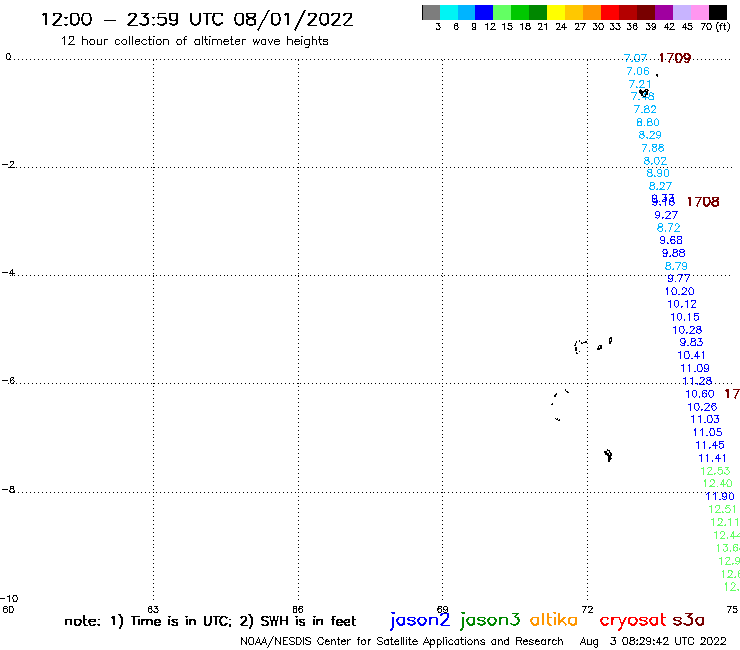The height and width of the screenshot is (650, 740).
Task: Click the 'jason2' satellite label
Action: (x=420, y=620)
